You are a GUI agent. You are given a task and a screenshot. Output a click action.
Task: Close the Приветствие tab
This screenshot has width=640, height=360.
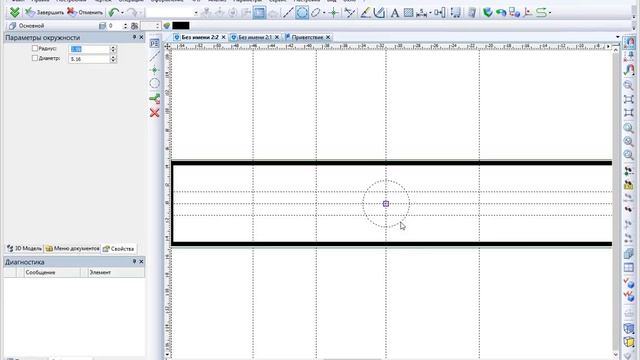[x=328, y=37]
